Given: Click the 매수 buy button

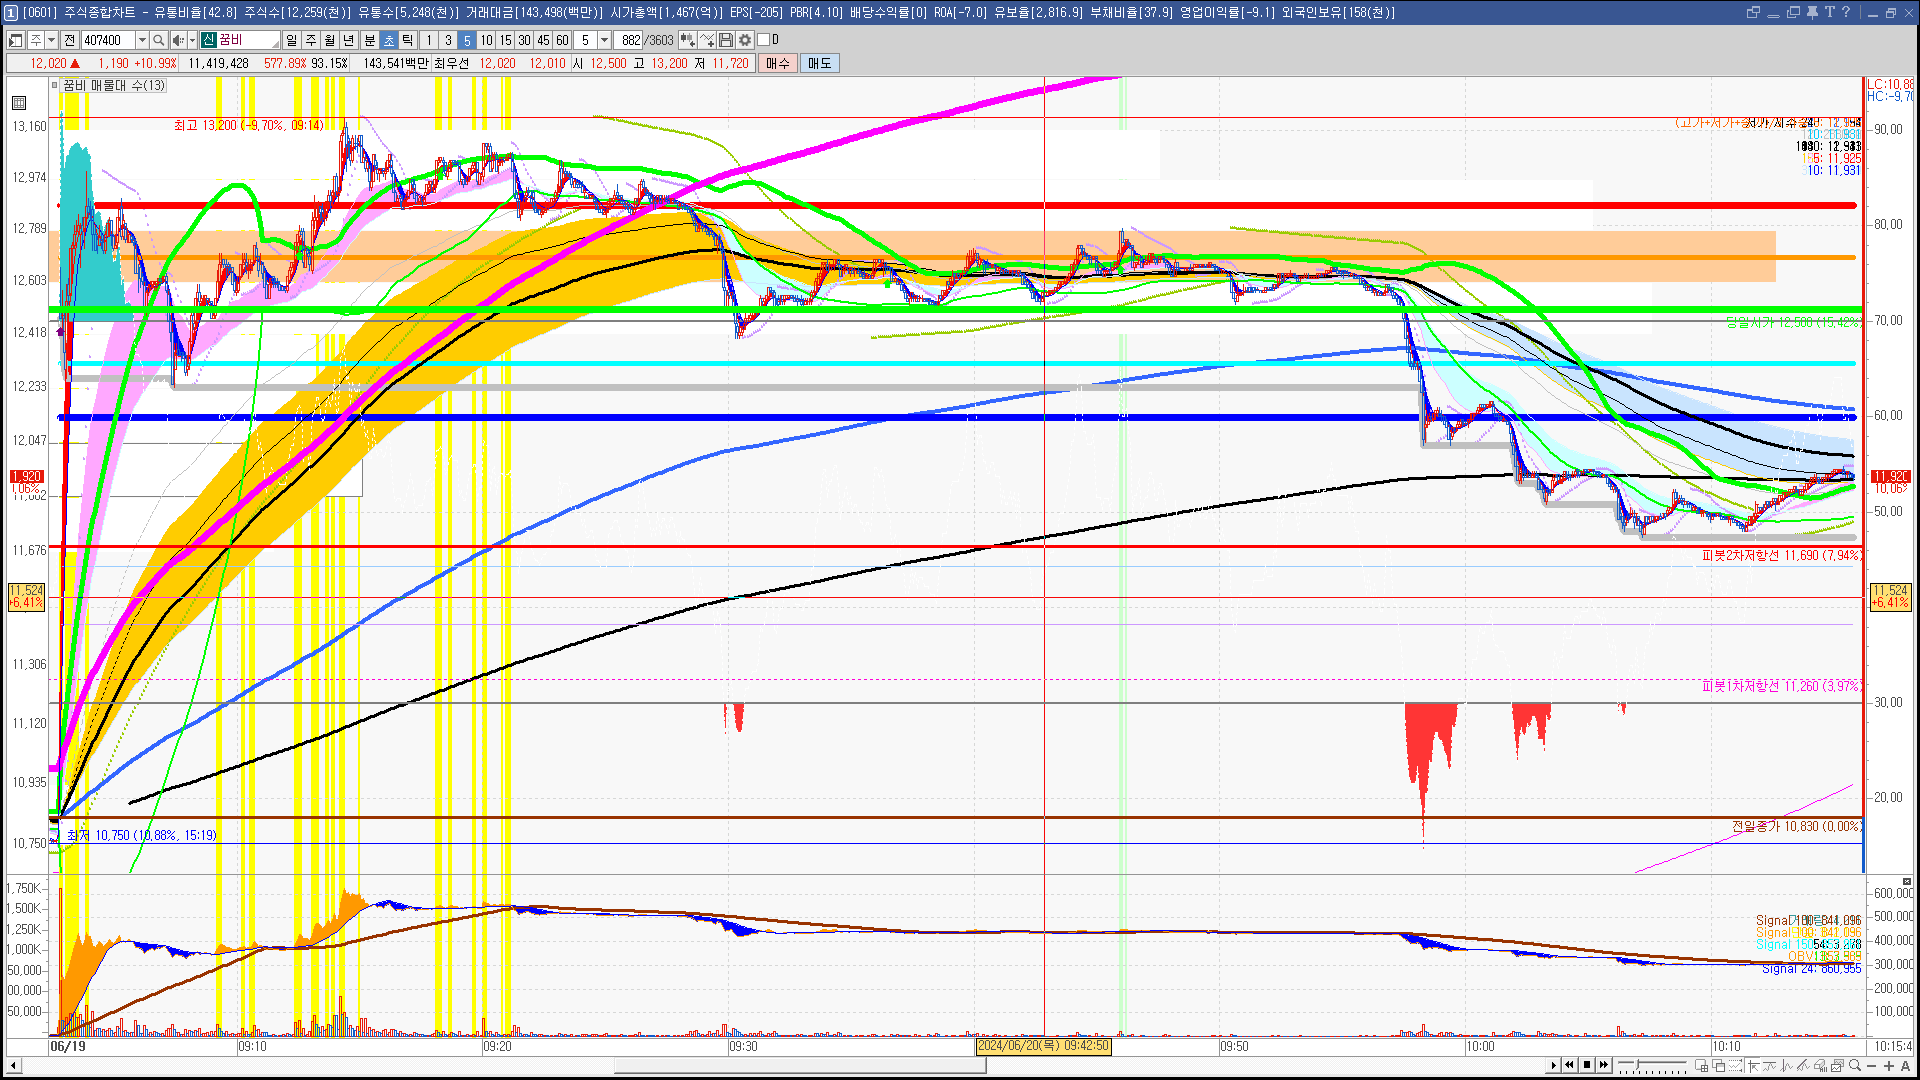Looking at the screenshot, I should coord(777,63).
